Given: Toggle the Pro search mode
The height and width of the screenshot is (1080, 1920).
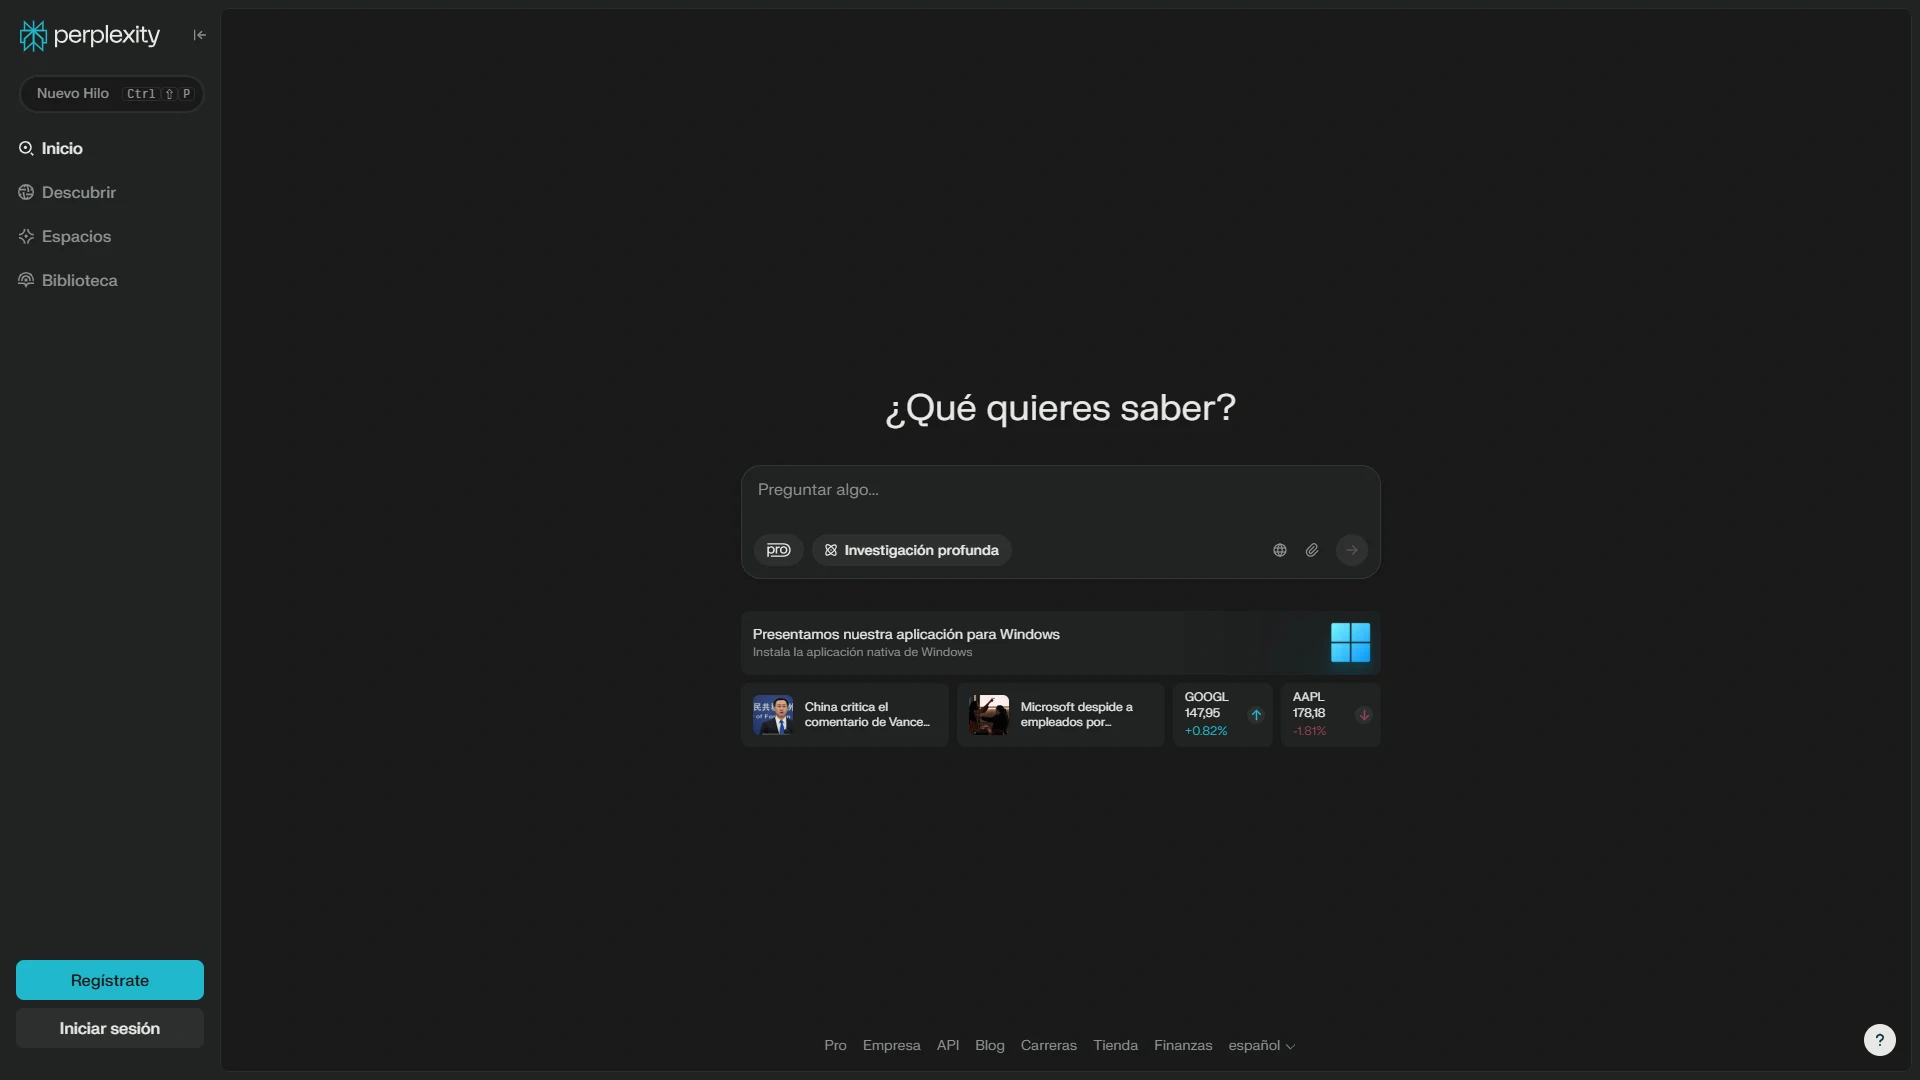Looking at the screenshot, I should [x=778, y=550].
